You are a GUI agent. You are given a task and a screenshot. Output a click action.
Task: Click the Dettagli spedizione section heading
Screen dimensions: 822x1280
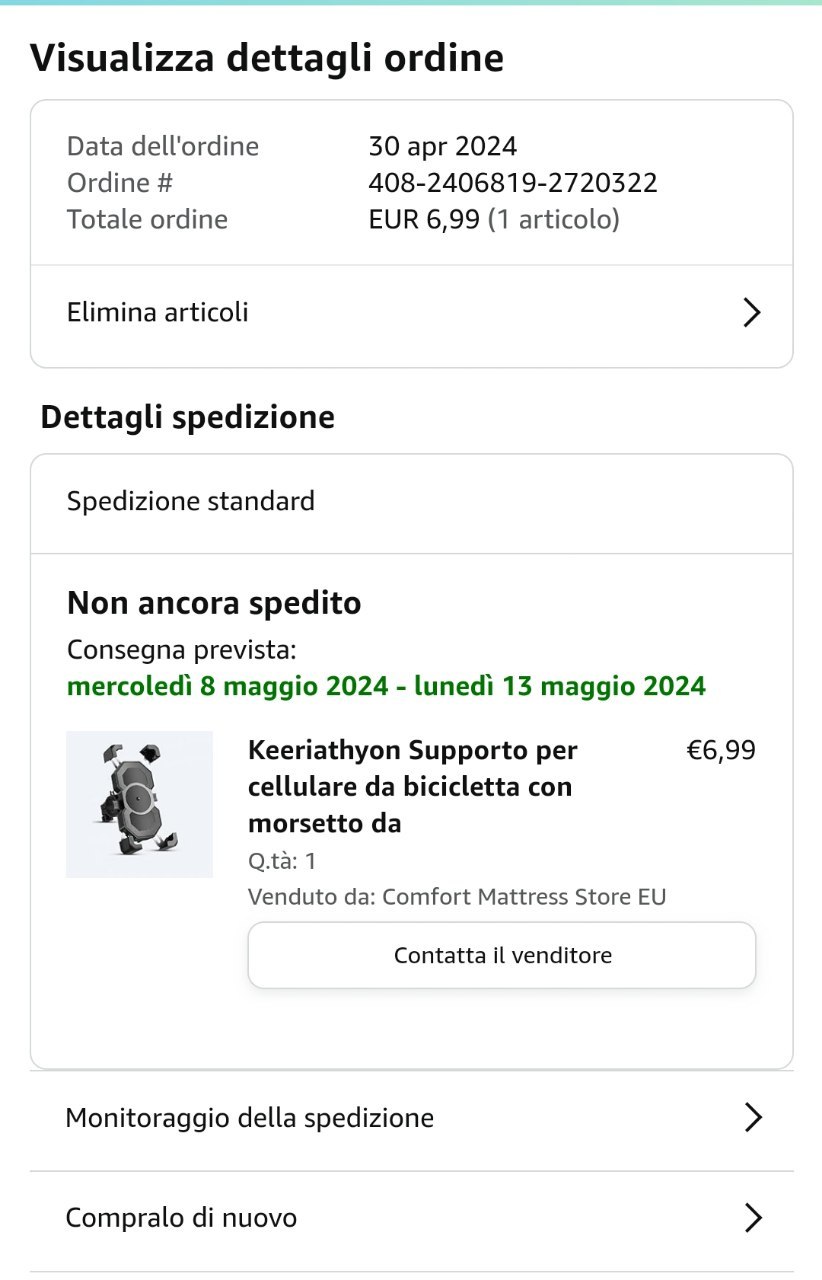pos(187,417)
